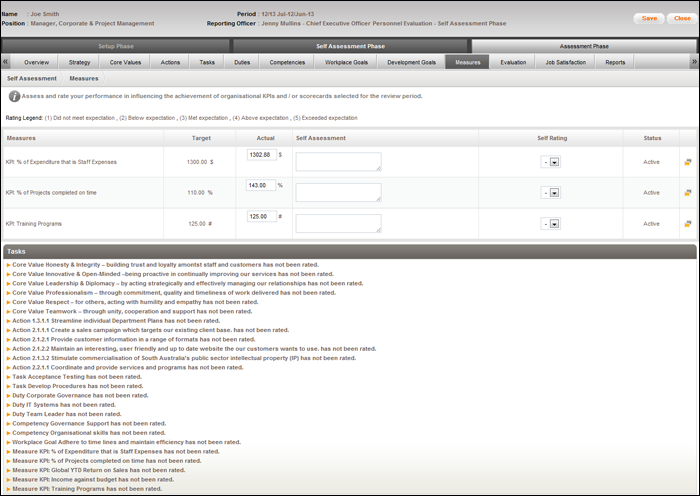Open task Action 1.3.1.1 Streamline Department Plans

[x=116, y=321]
